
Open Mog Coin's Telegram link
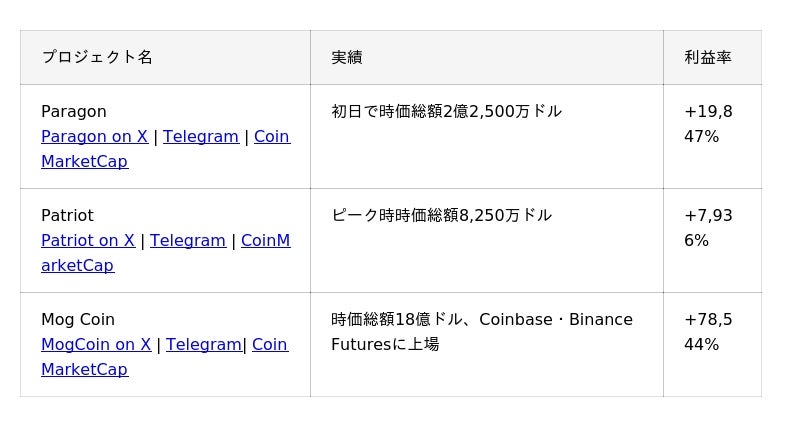(x=204, y=345)
